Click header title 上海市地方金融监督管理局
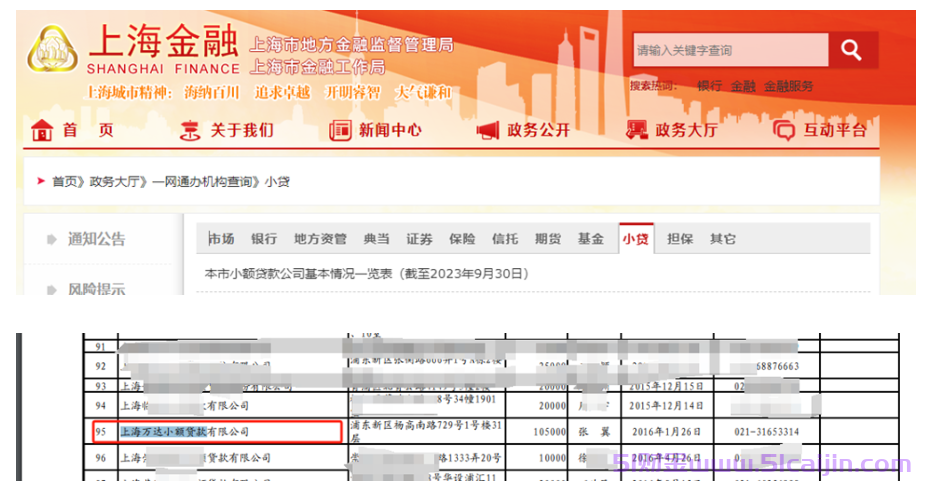 352,44
